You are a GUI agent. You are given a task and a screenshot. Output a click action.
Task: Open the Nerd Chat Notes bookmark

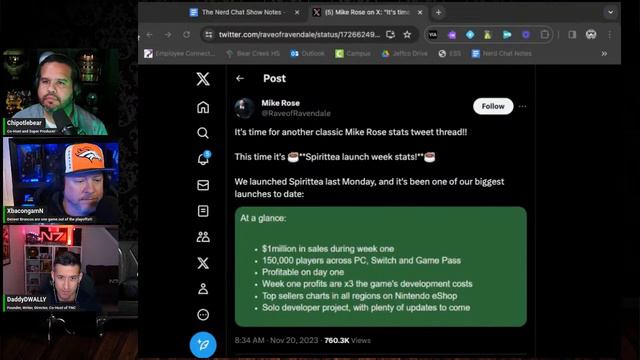[502, 53]
